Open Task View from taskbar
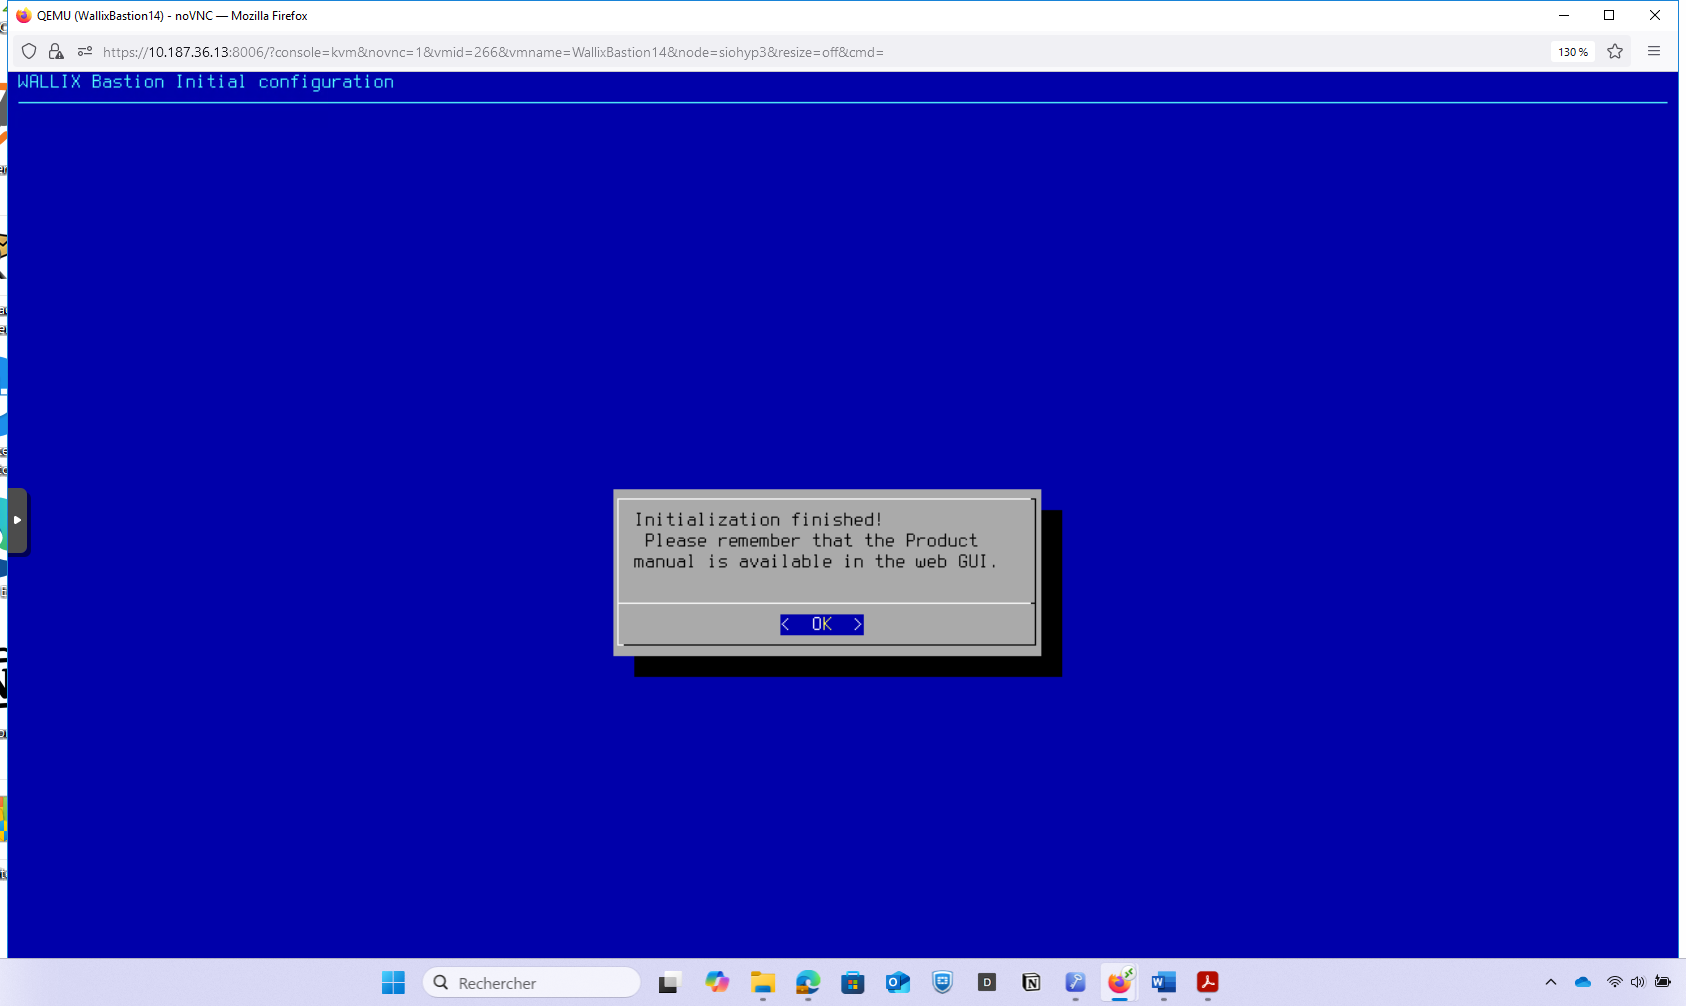Screen dimensions: 1686x1006 [x=669, y=983]
